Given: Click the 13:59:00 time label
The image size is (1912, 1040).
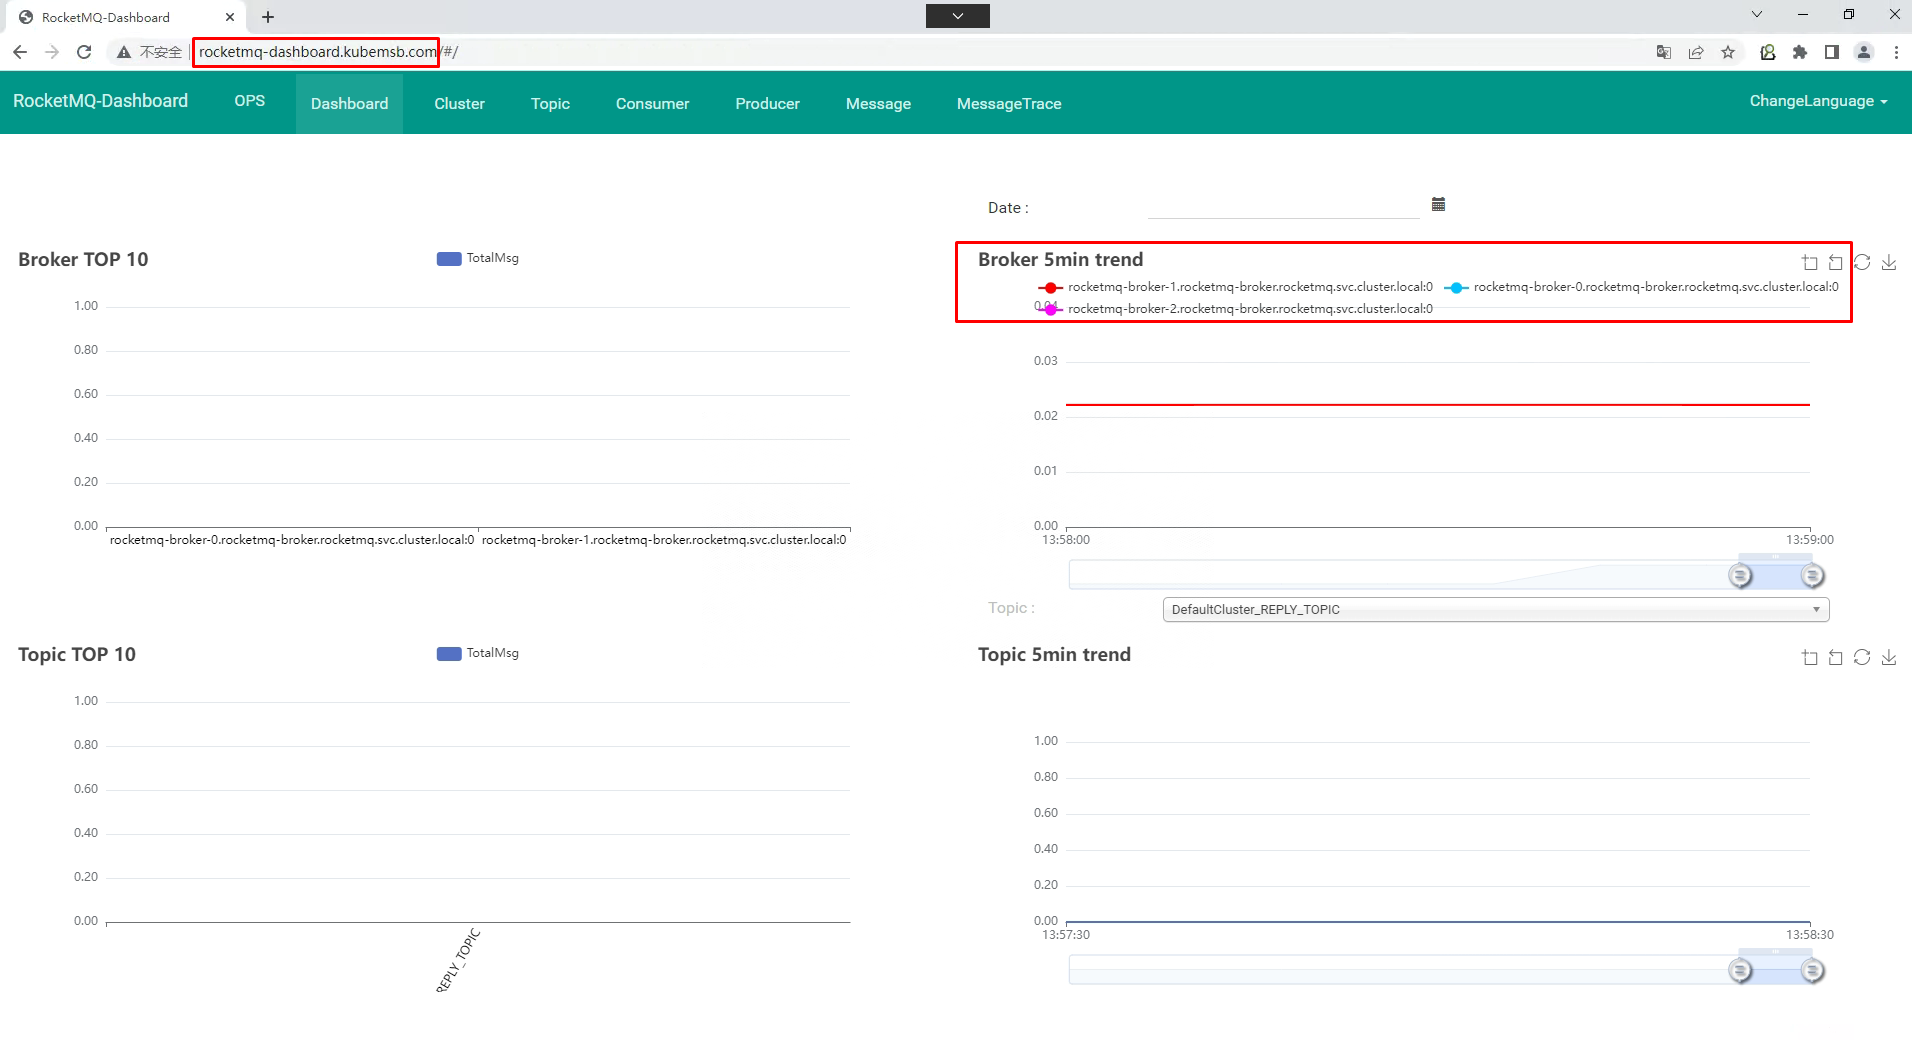Looking at the screenshot, I should tap(1810, 540).
